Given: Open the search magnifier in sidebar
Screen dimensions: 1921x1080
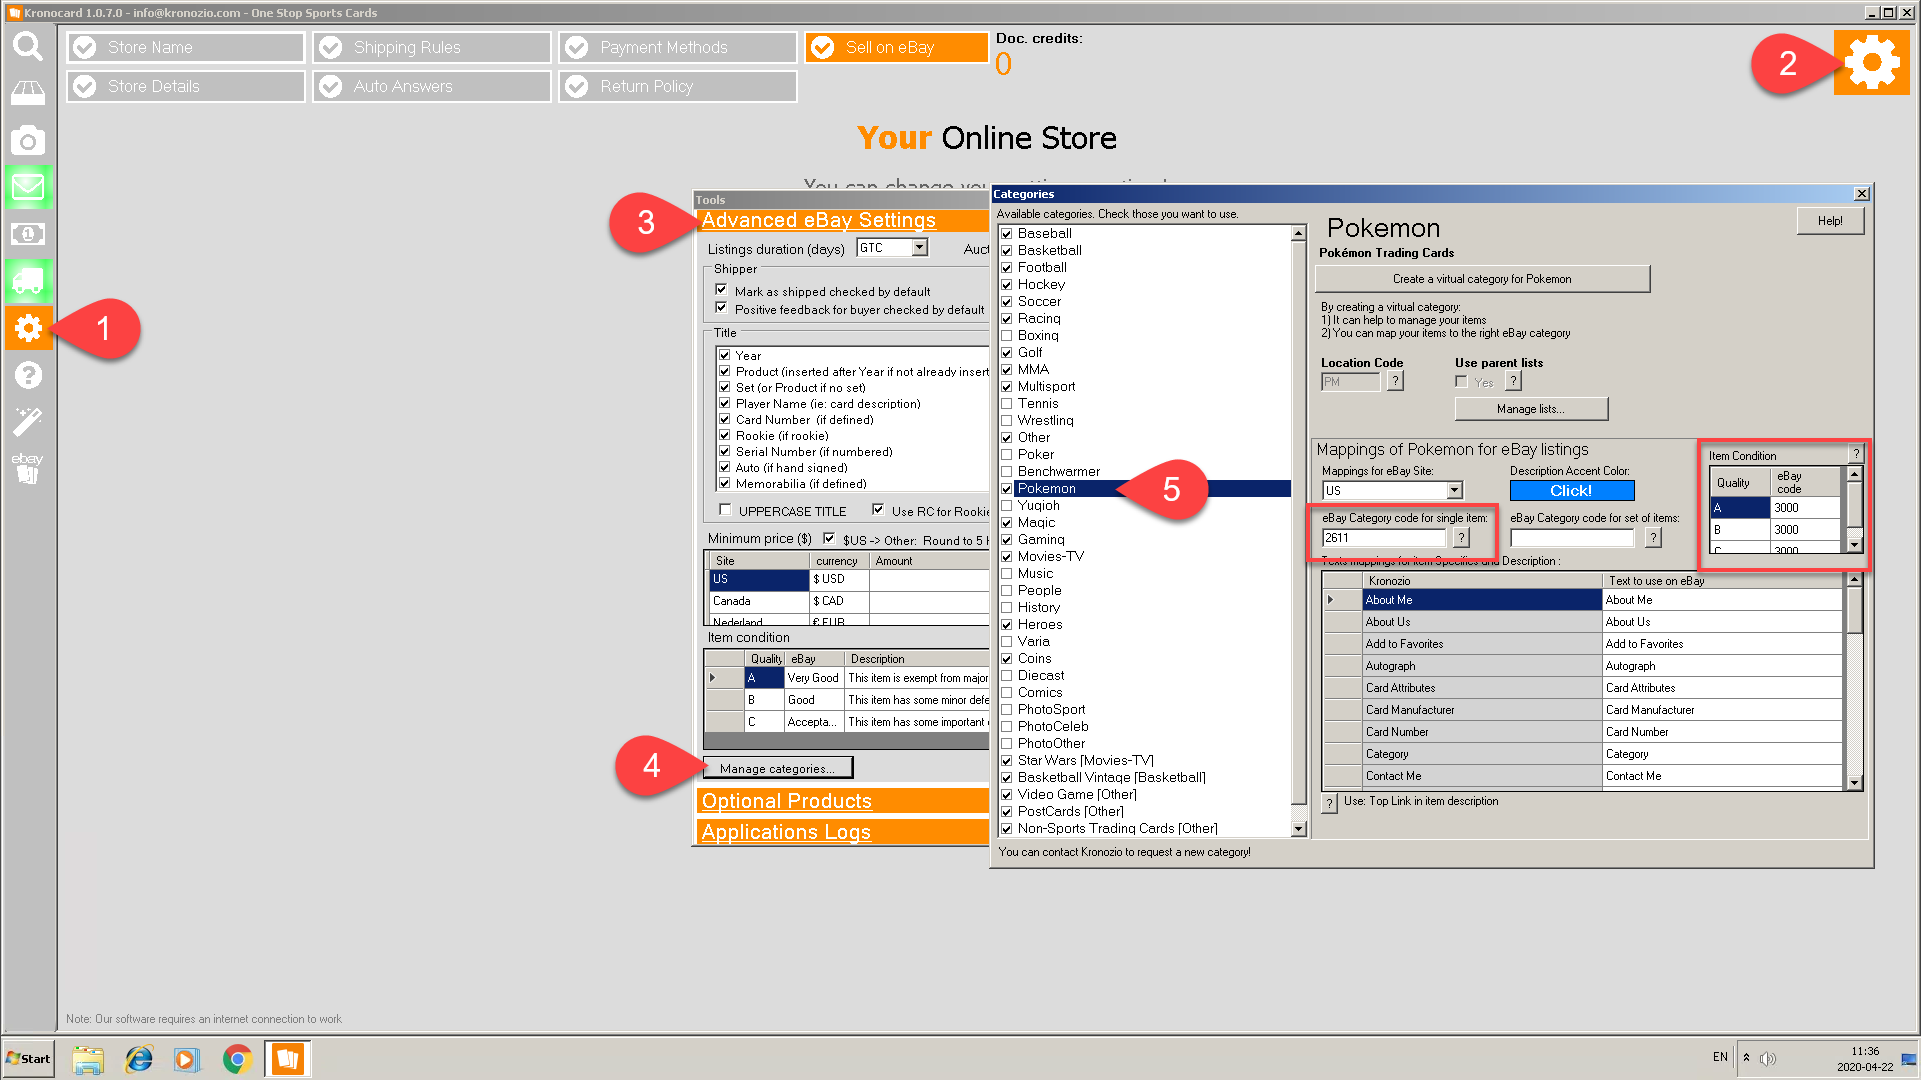Looking at the screenshot, I should 28,46.
